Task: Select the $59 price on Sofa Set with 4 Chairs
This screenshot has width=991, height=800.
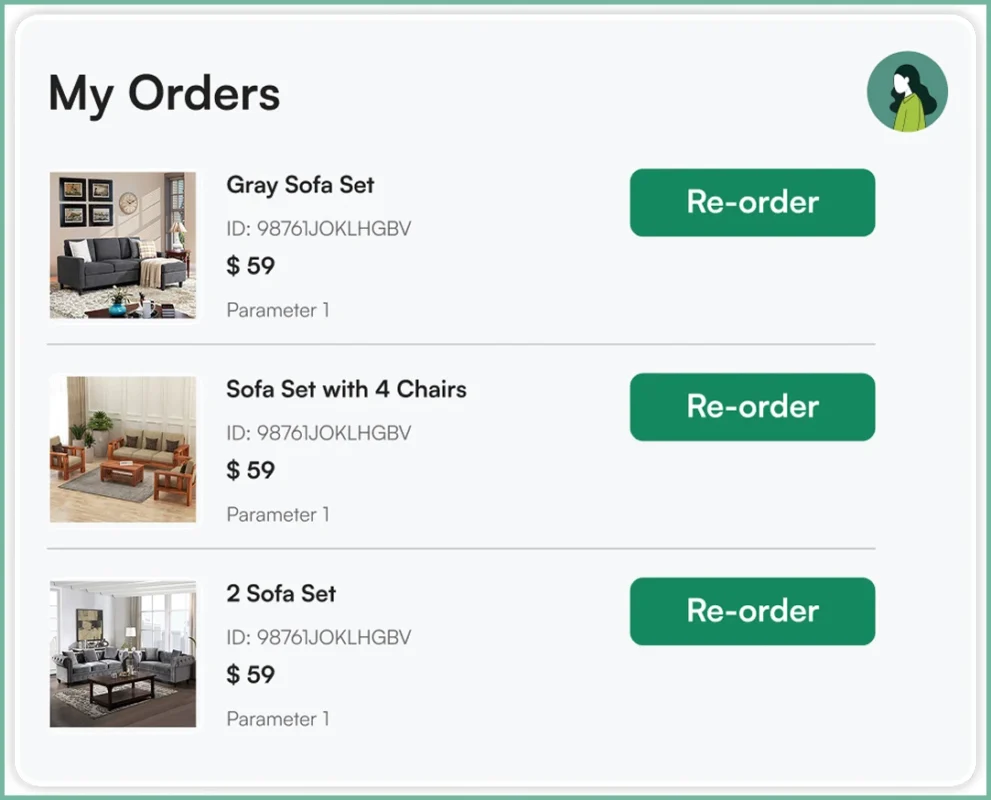Action: [250, 470]
